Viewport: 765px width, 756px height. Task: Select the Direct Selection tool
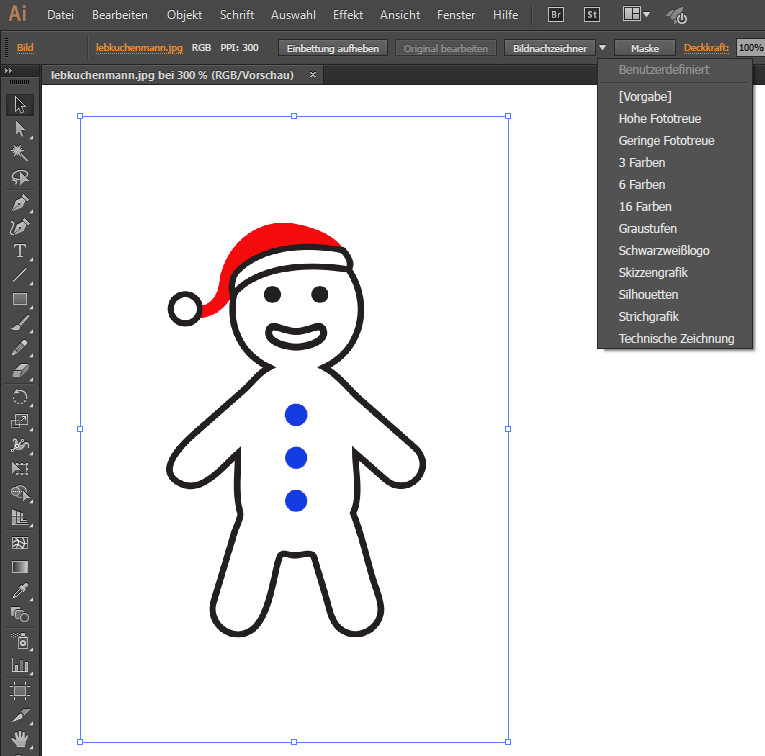19,129
